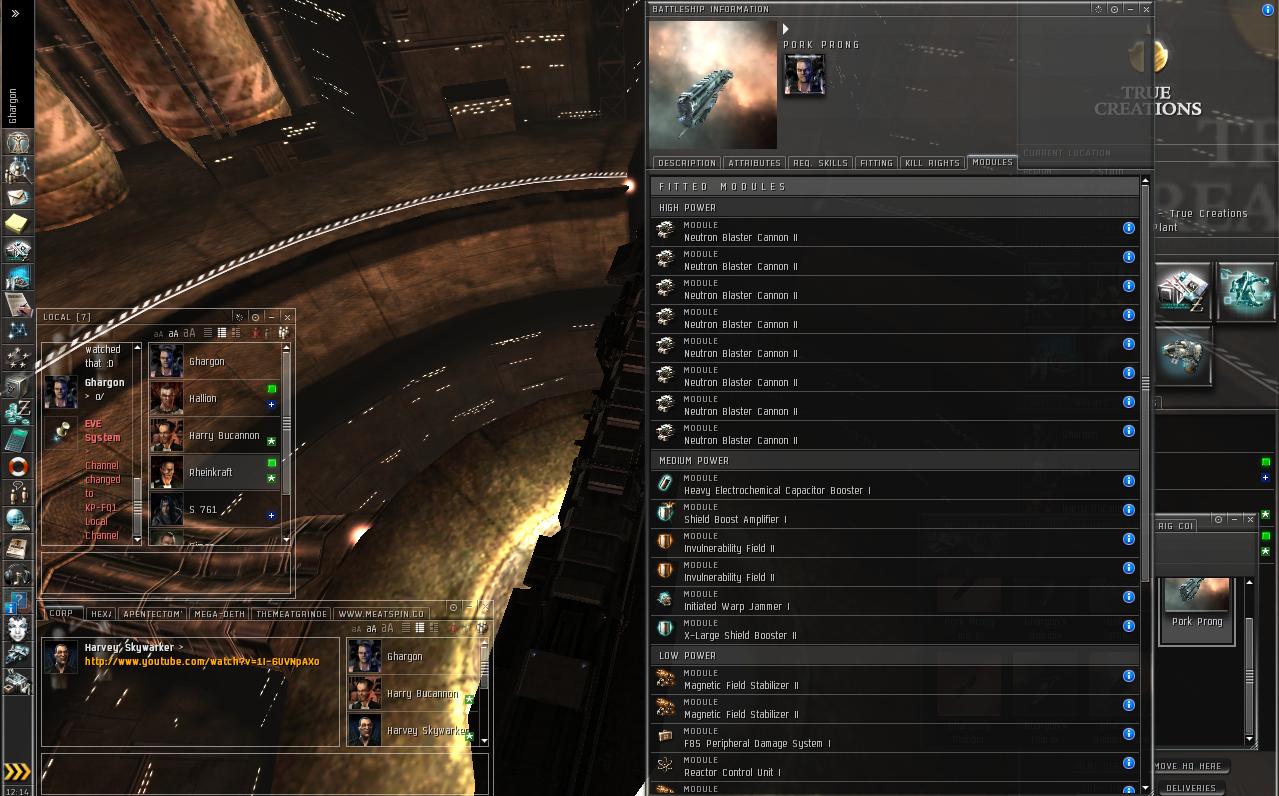Select Hallion in Local member list
The image size is (1279, 796).
214,398
